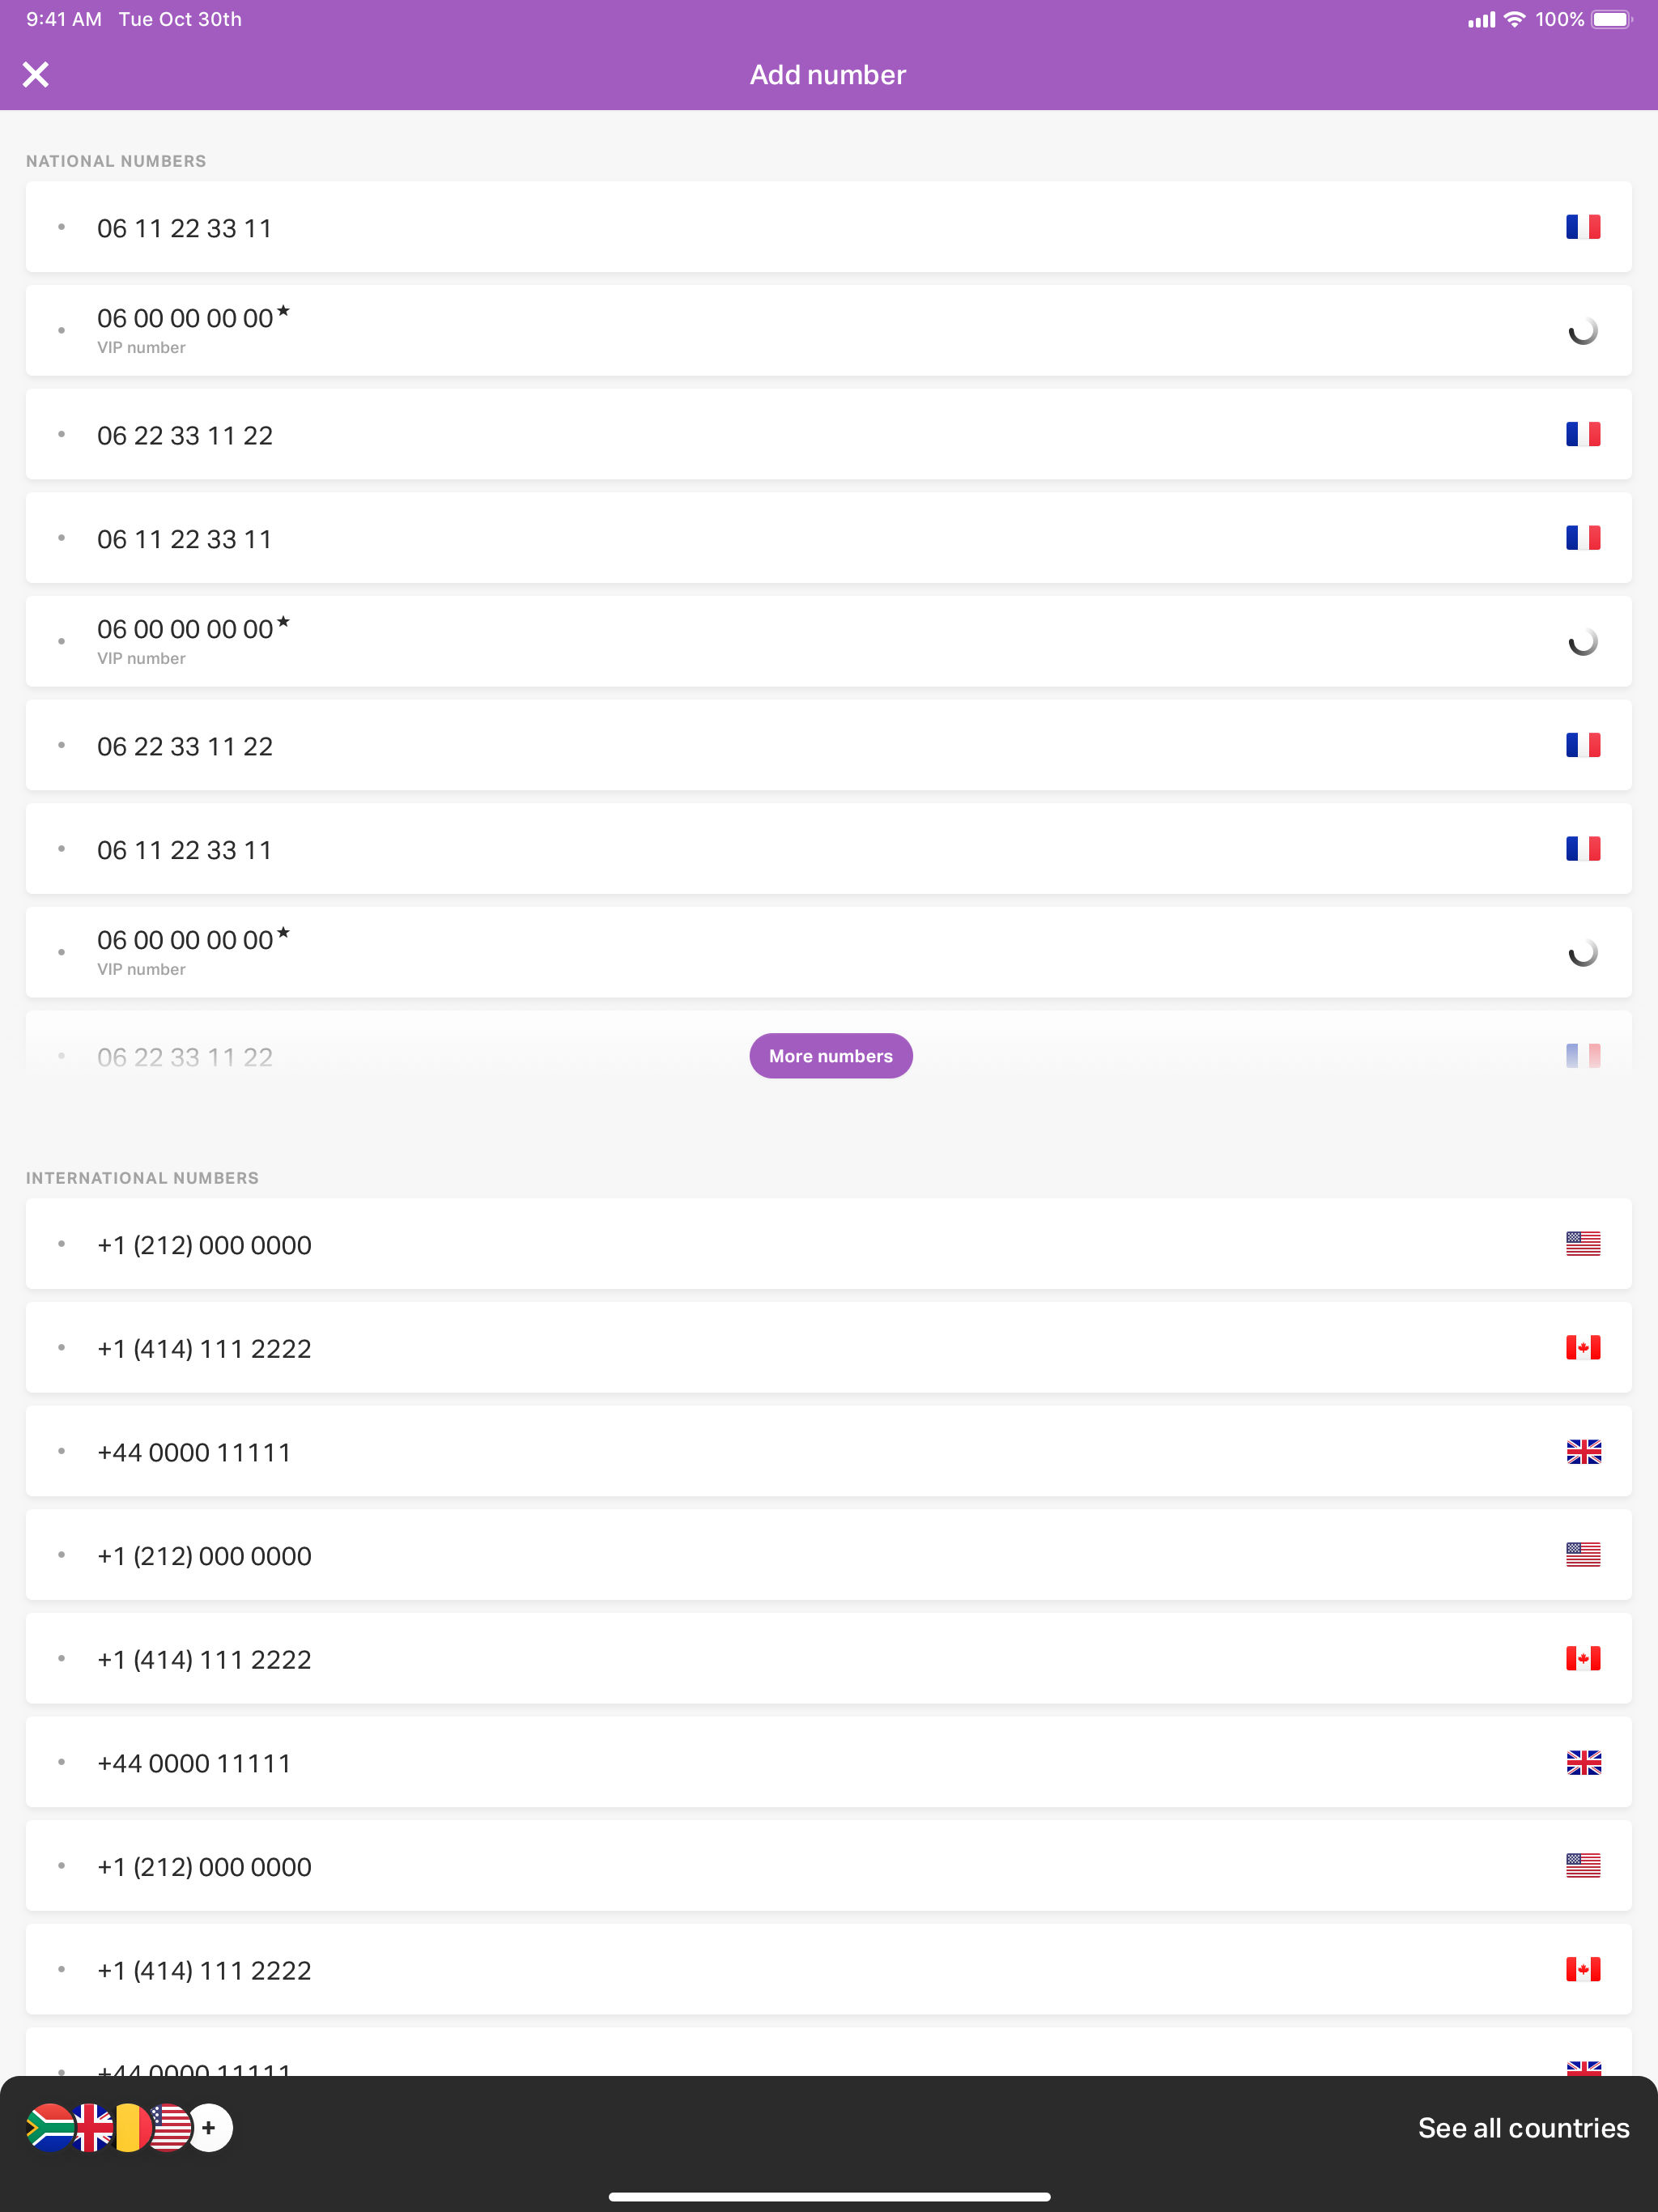Choose the topmost +1 (212) 000 0000 entry
This screenshot has height=2212, width=1658.
tap(204, 1245)
